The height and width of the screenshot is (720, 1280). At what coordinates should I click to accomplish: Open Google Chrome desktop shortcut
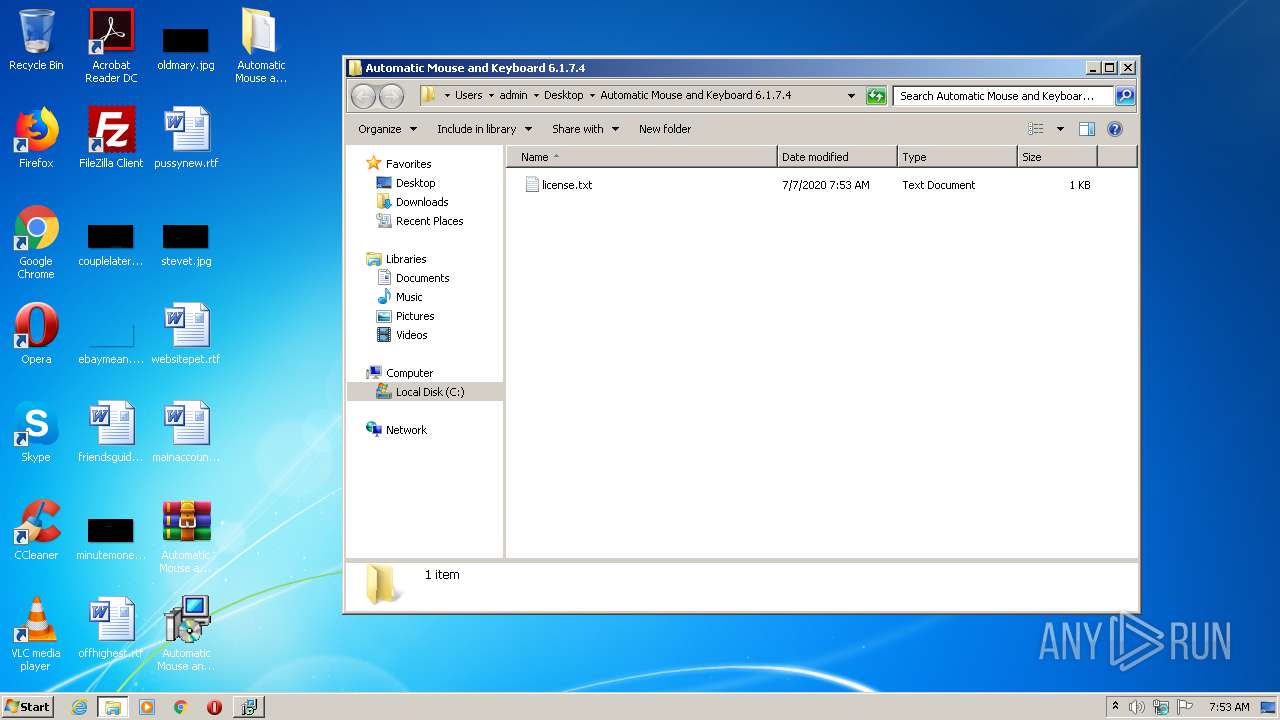(36, 242)
